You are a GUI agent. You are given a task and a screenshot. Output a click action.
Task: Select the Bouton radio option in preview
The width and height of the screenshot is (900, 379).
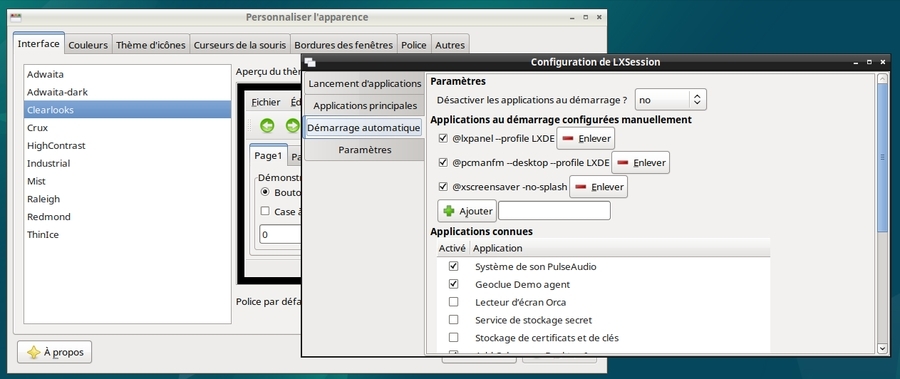(x=265, y=192)
